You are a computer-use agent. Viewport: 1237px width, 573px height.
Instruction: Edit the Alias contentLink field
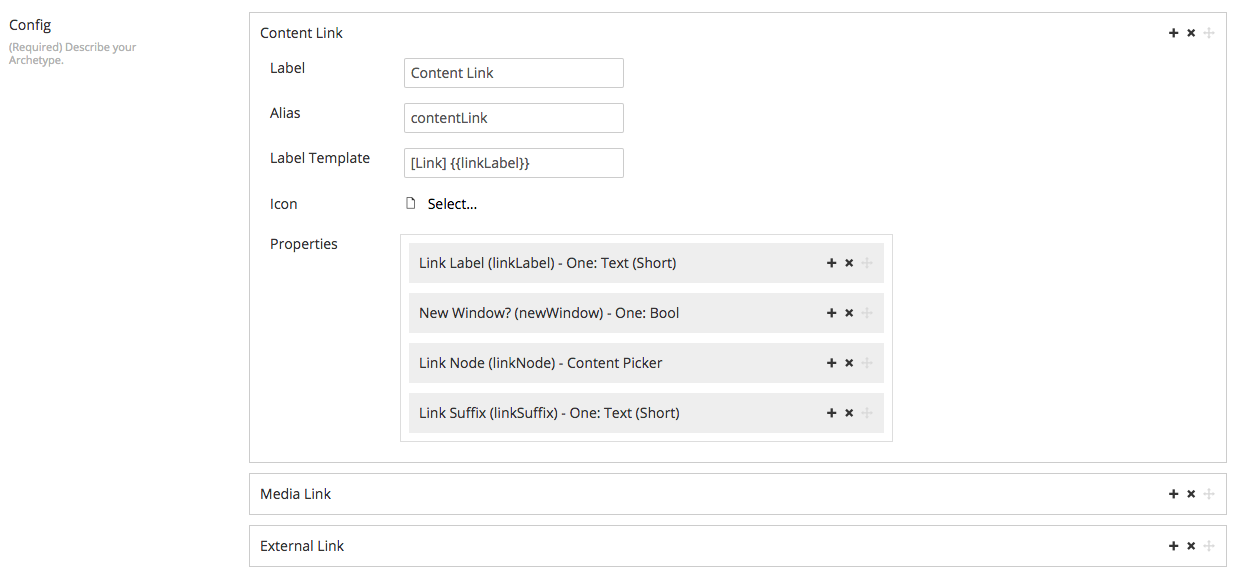pos(514,118)
